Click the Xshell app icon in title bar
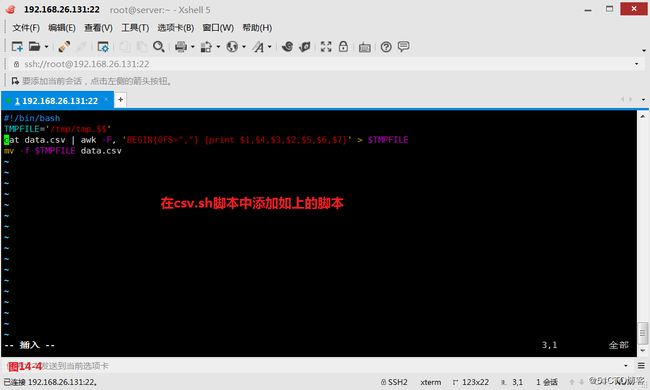This screenshot has height=390, width=650. 10,9
